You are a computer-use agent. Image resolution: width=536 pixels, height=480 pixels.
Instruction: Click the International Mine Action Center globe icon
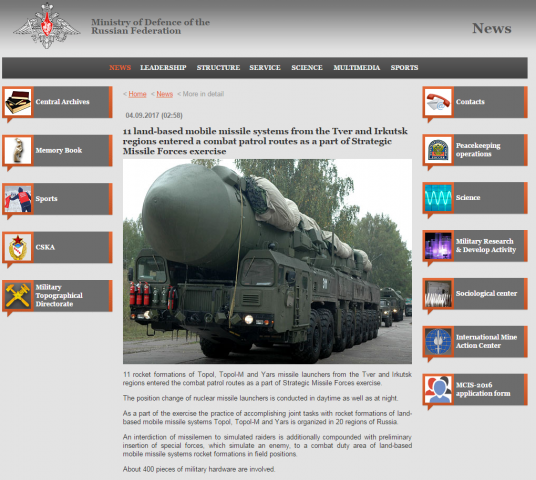(438, 341)
